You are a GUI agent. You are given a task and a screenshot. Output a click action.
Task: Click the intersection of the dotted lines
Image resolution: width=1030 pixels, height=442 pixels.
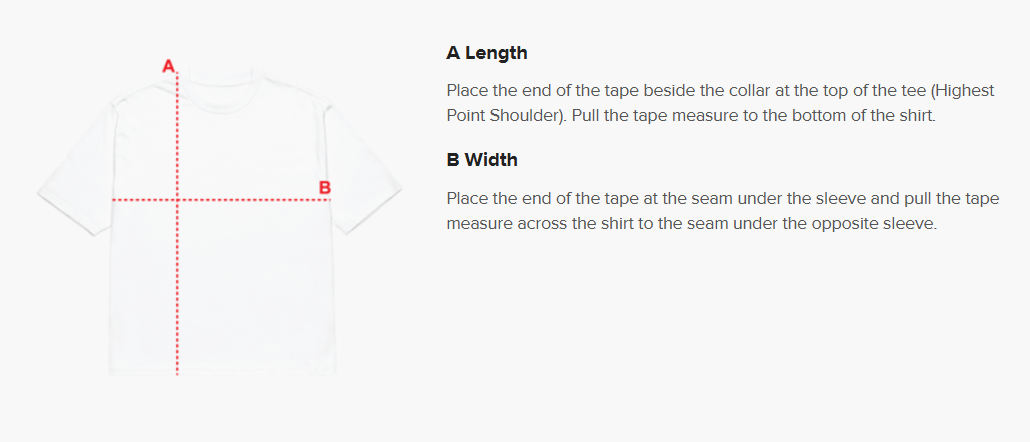click(177, 199)
